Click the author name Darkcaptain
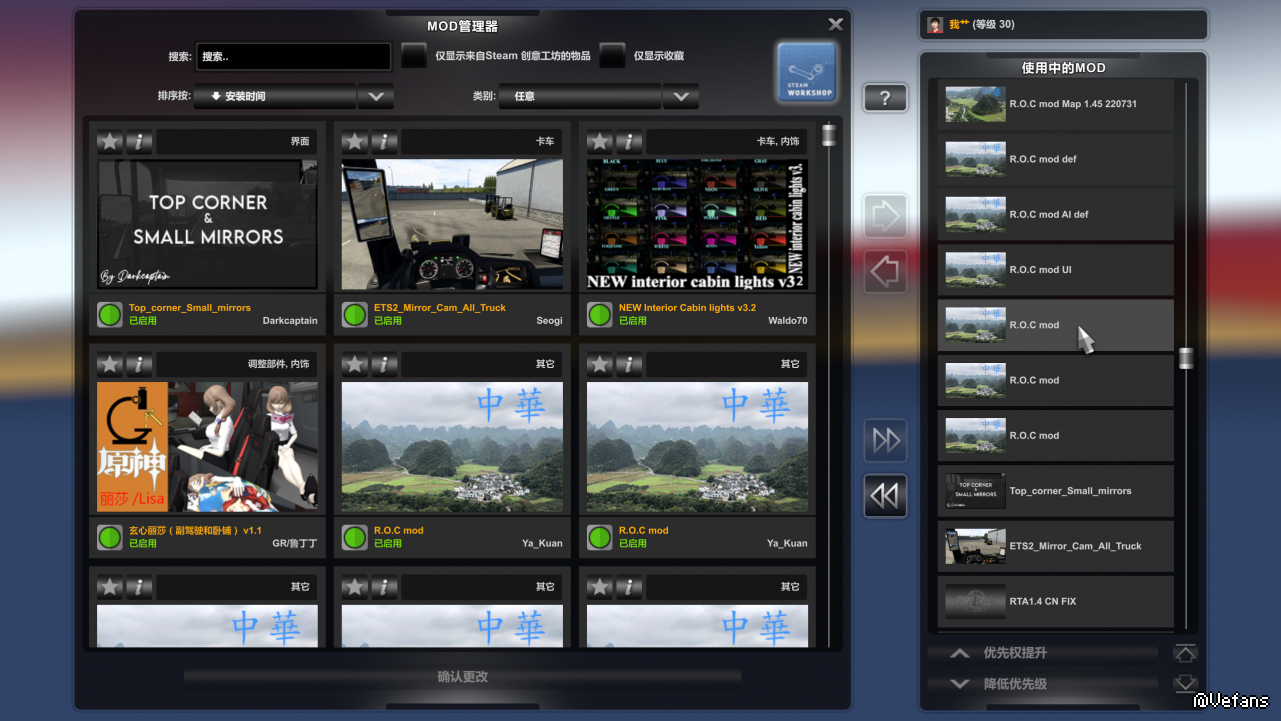 290,321
